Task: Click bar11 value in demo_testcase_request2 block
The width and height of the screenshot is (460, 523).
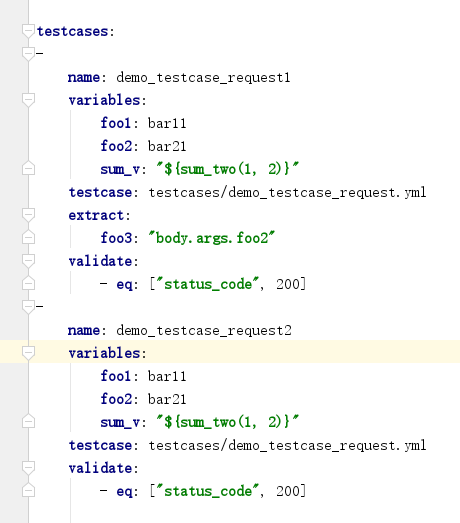Action: click(167, 376)
